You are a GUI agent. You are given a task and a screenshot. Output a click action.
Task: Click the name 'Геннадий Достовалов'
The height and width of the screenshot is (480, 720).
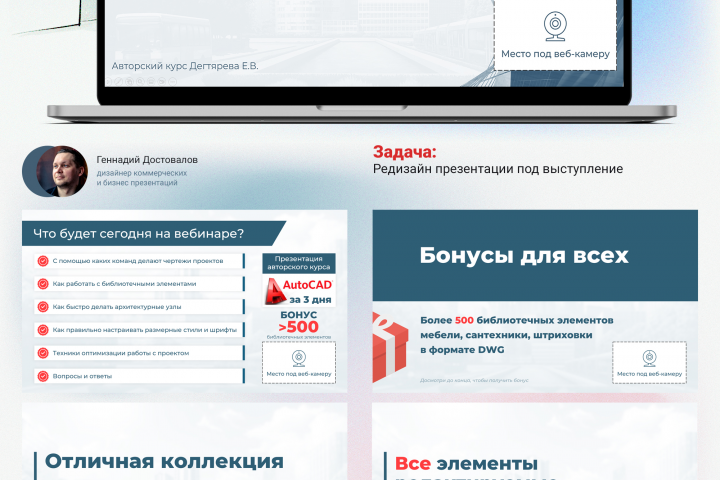[x=147, y=160]
